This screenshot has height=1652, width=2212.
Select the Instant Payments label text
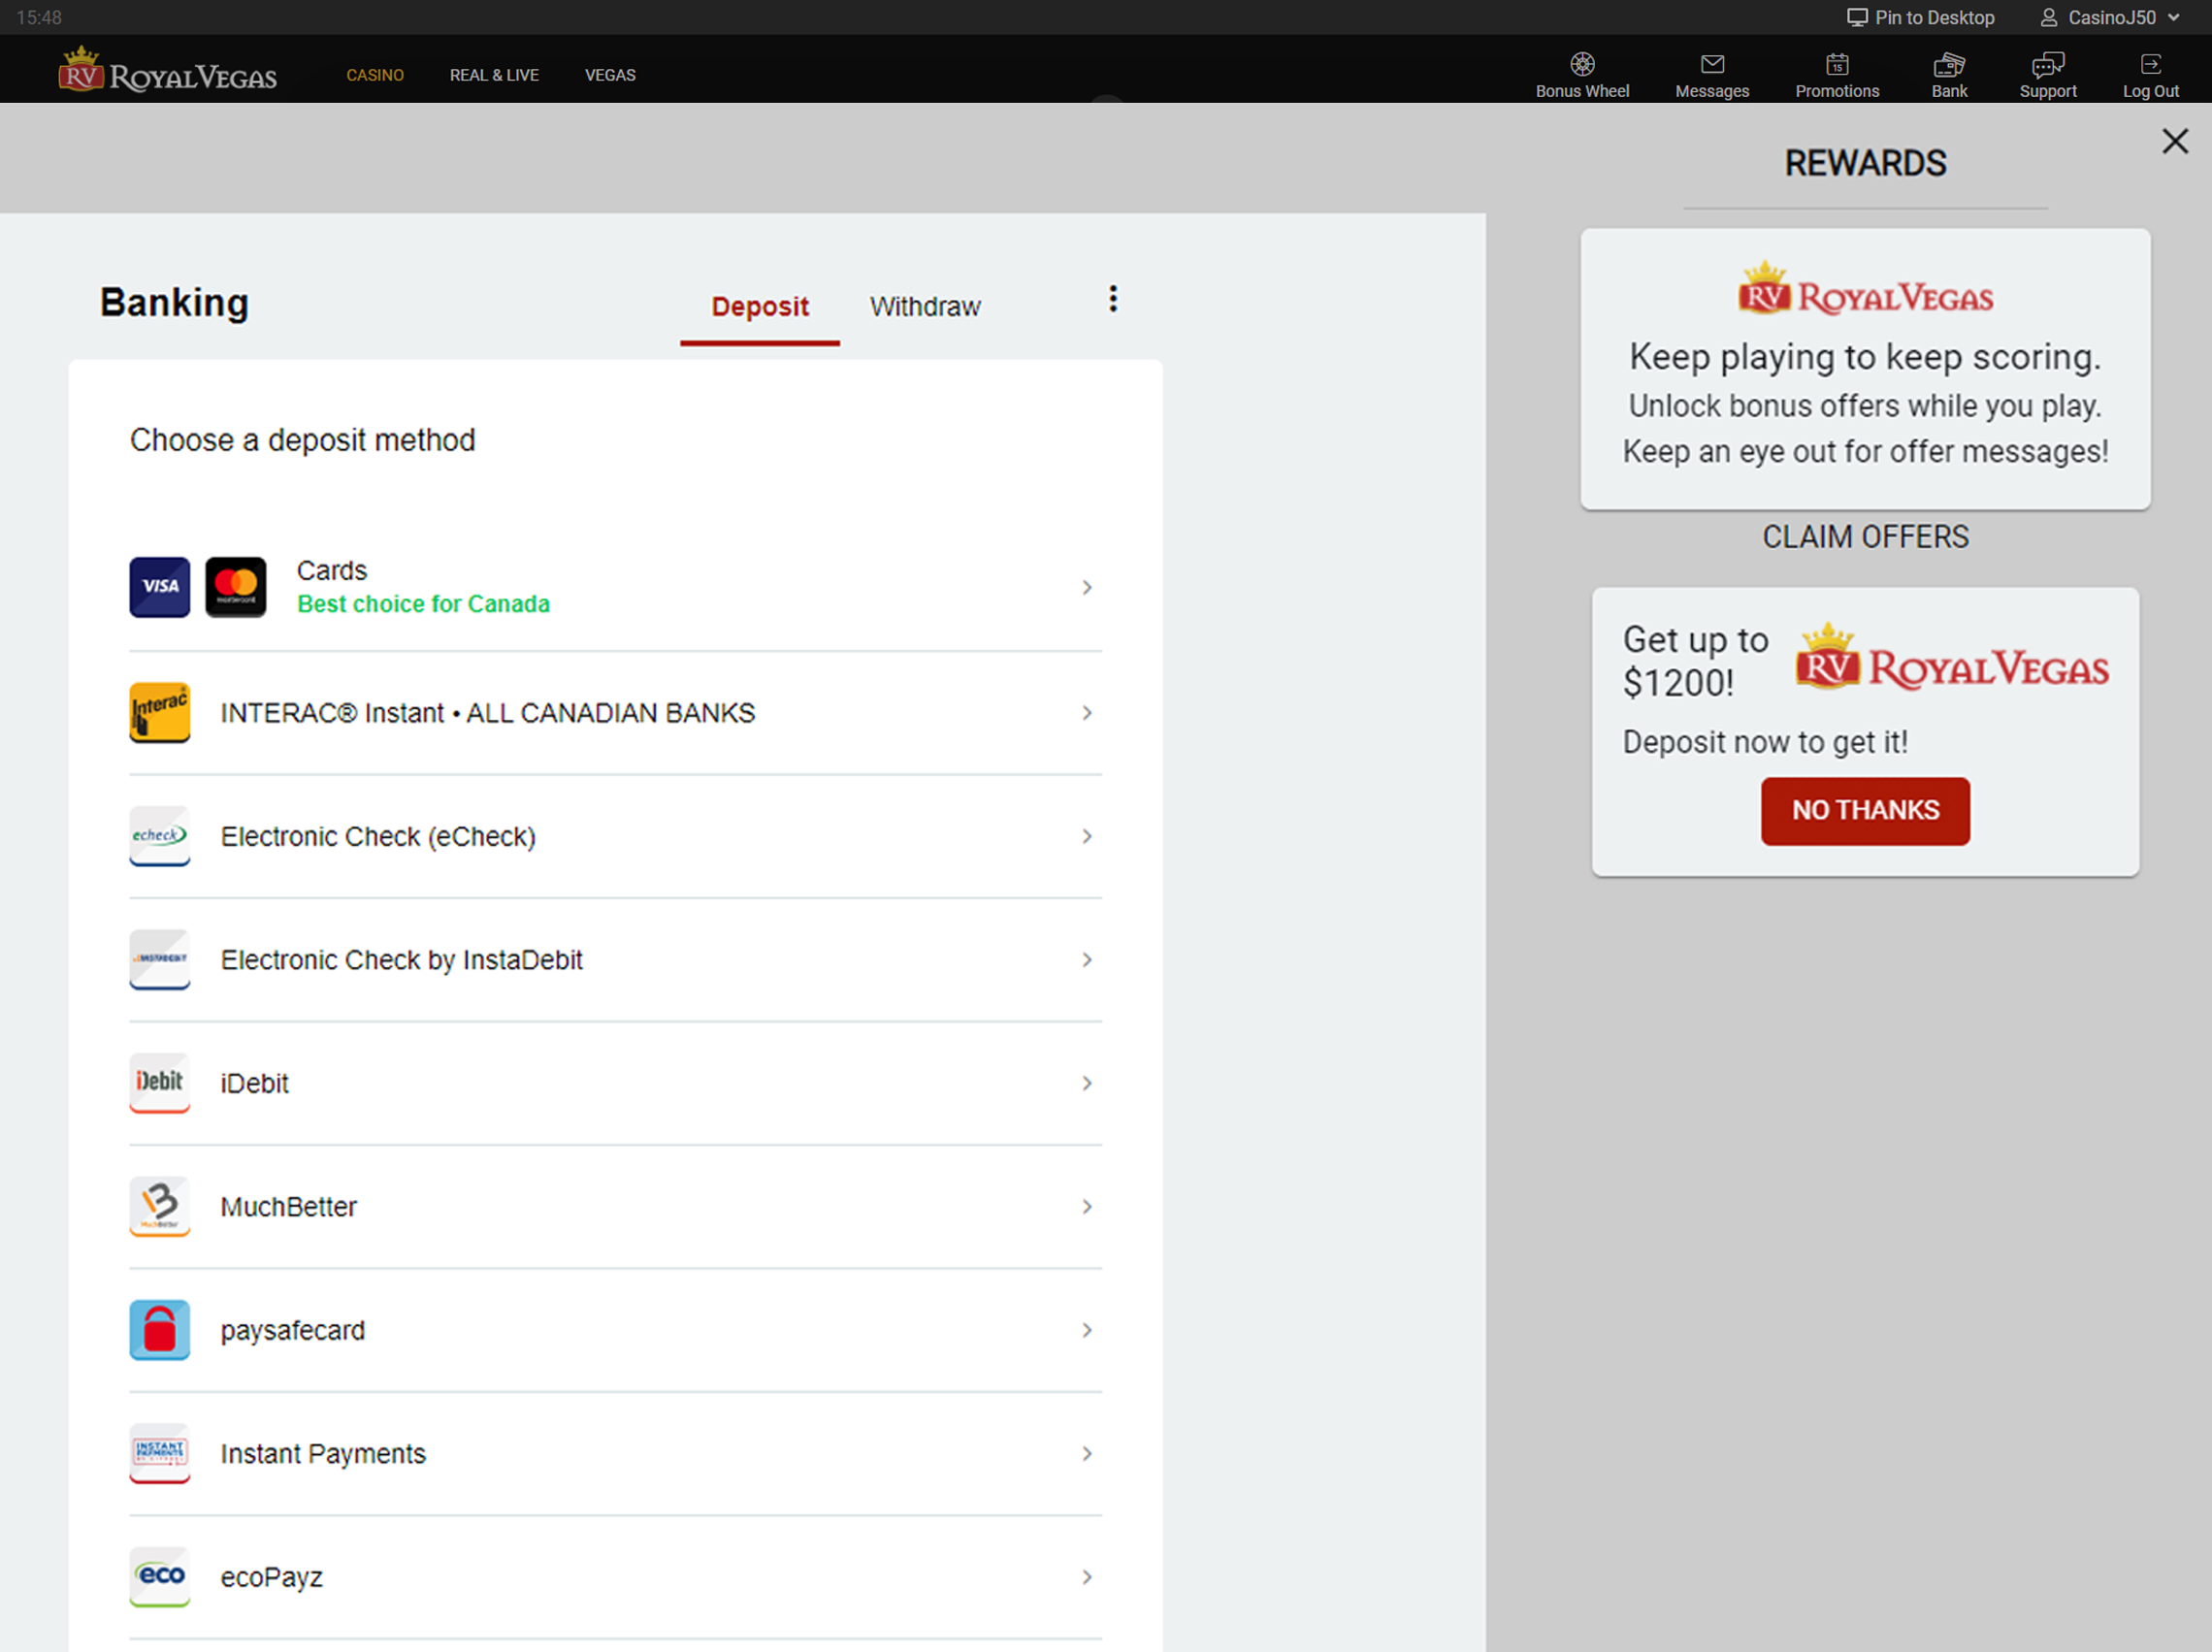(323, 1454)
